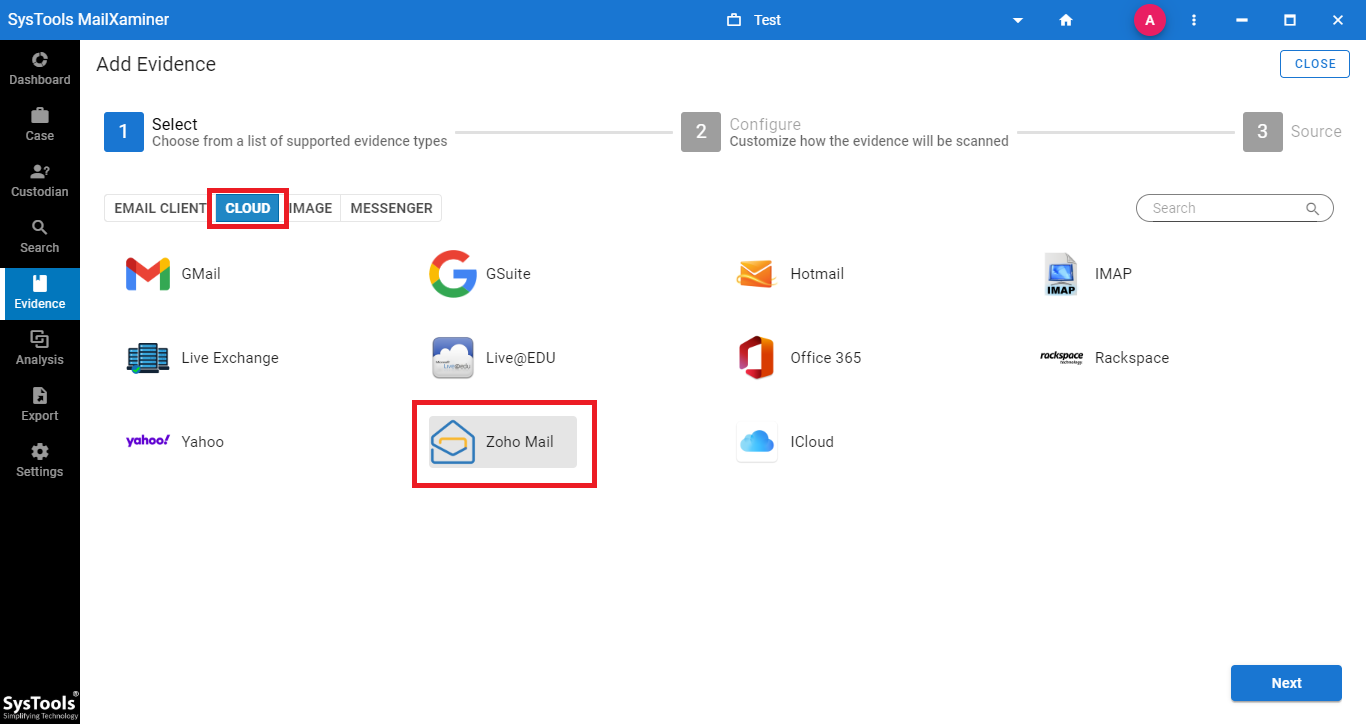This screenshot has width=1366, height=724.
Task: Select the Rackspace logo icon
Action: click(x=1061, y=357)
